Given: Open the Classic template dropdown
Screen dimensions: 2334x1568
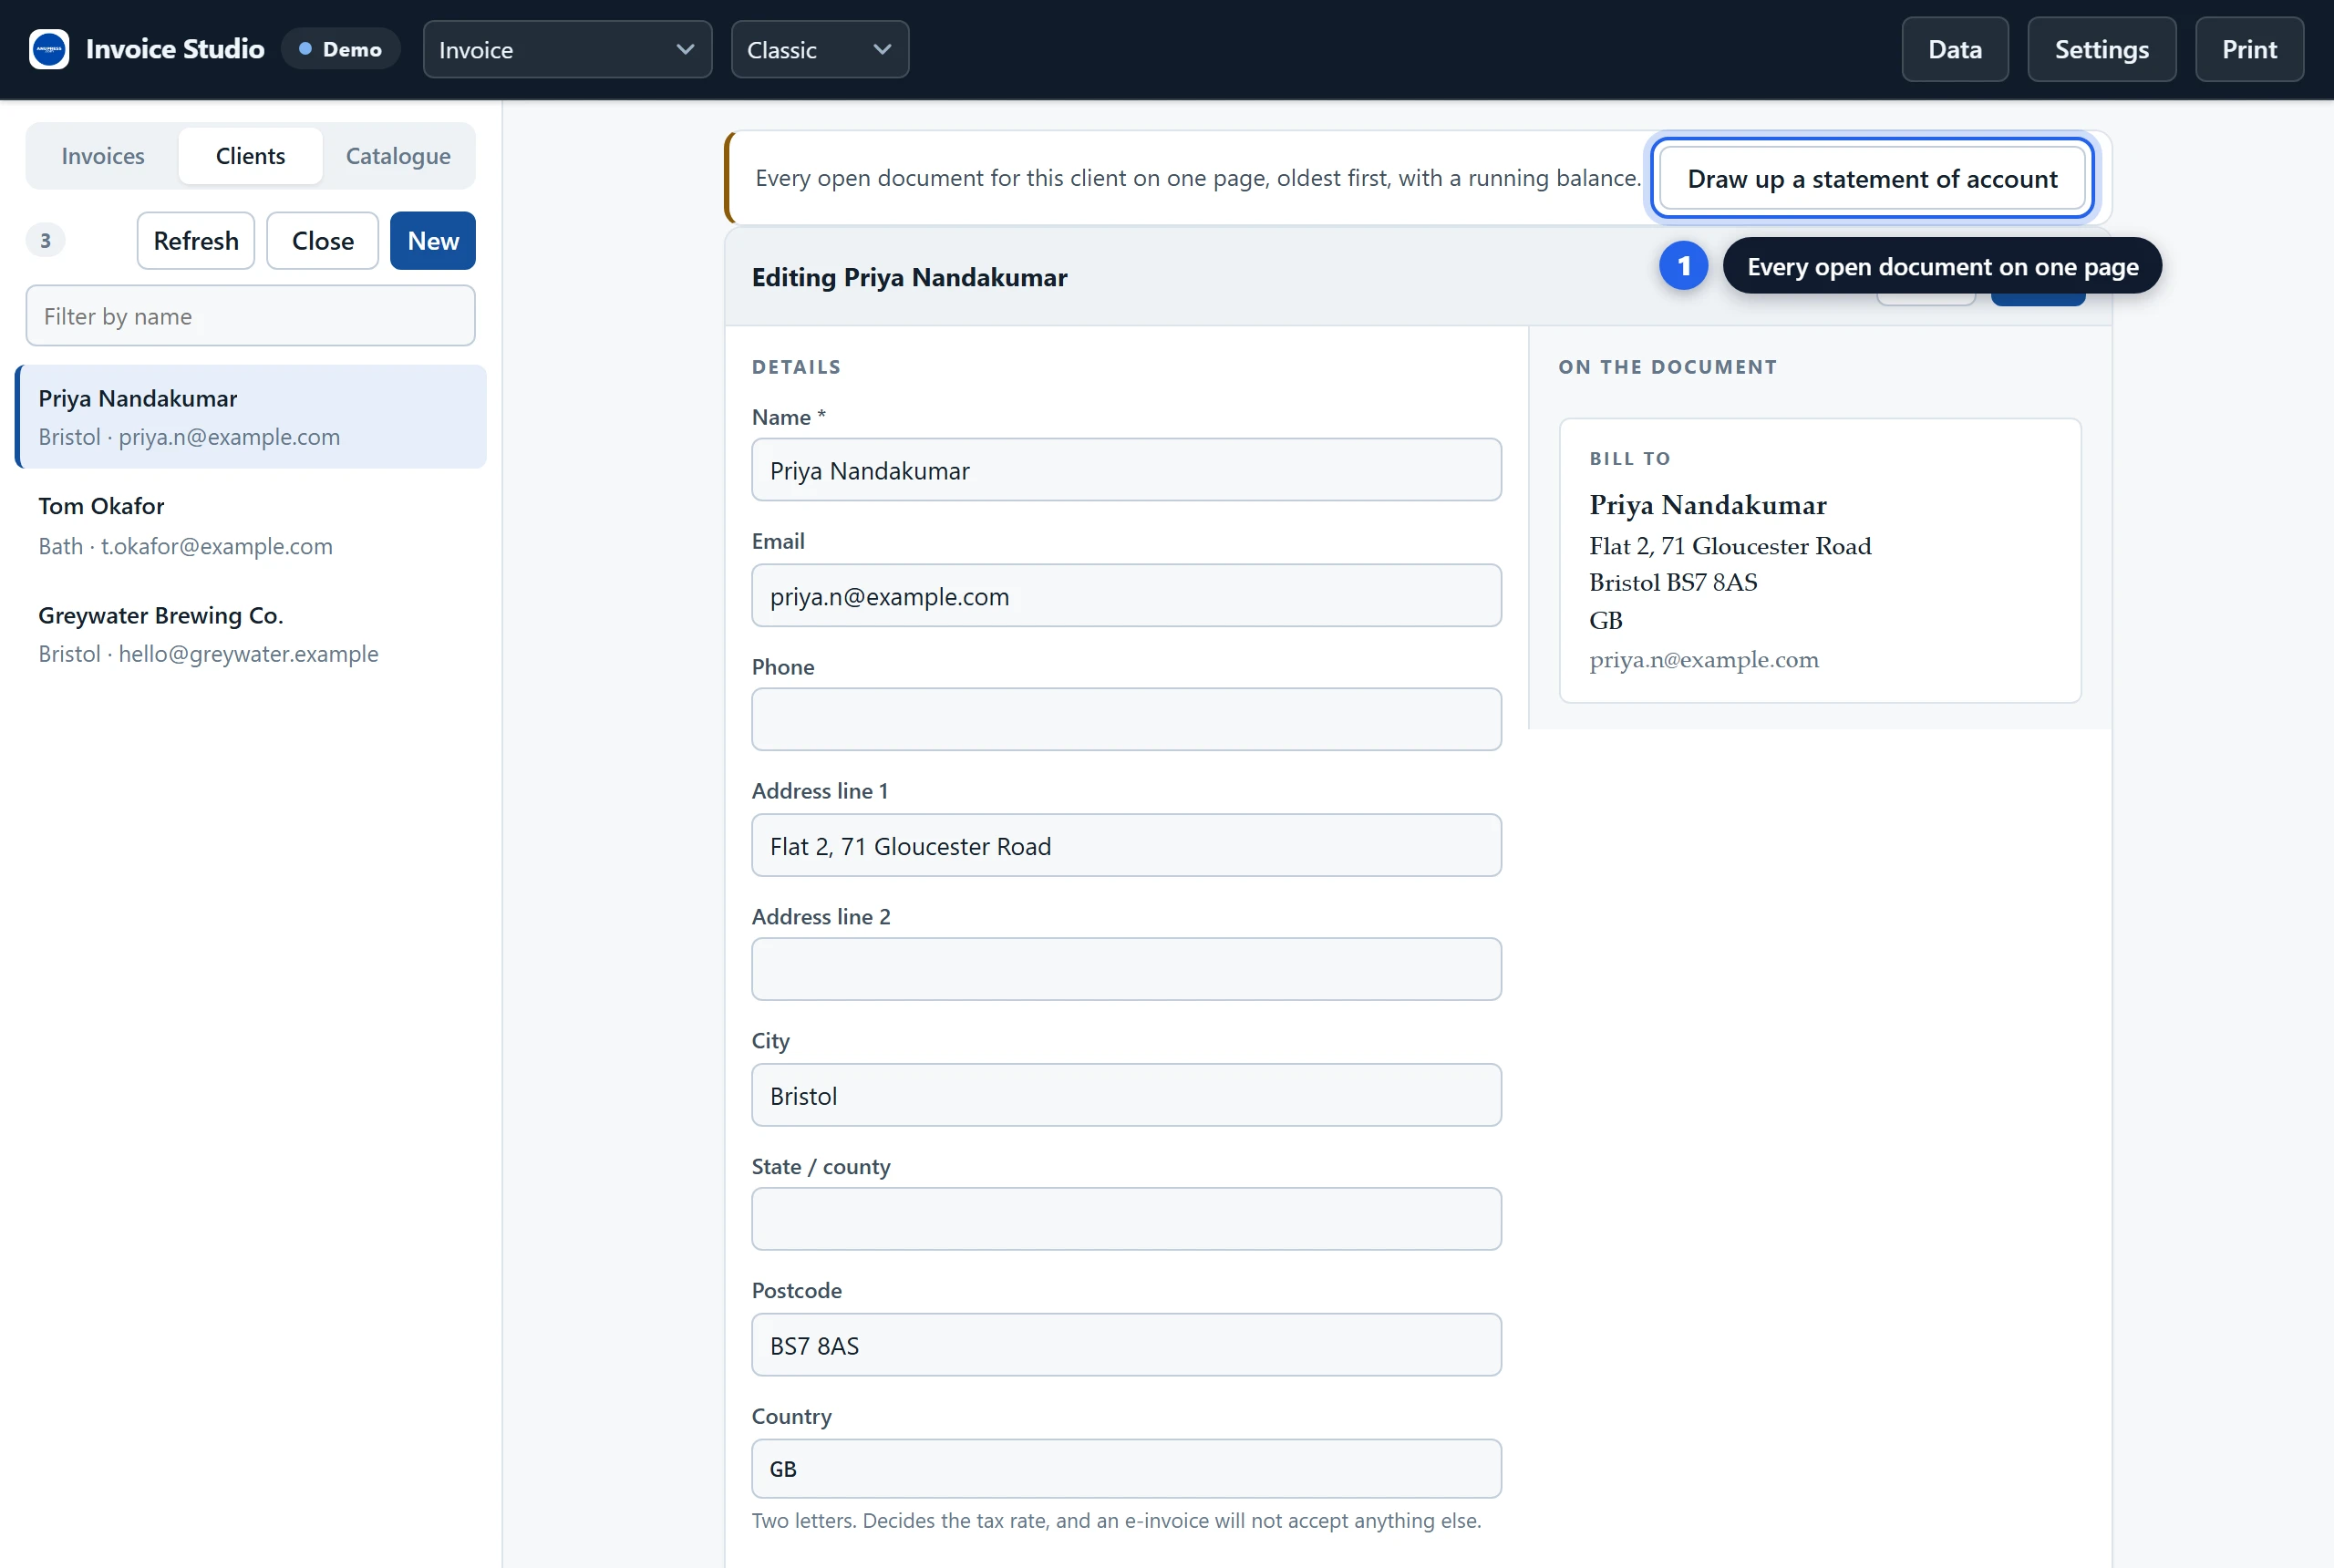Looking at the screenshot, I should click(819, 49).
